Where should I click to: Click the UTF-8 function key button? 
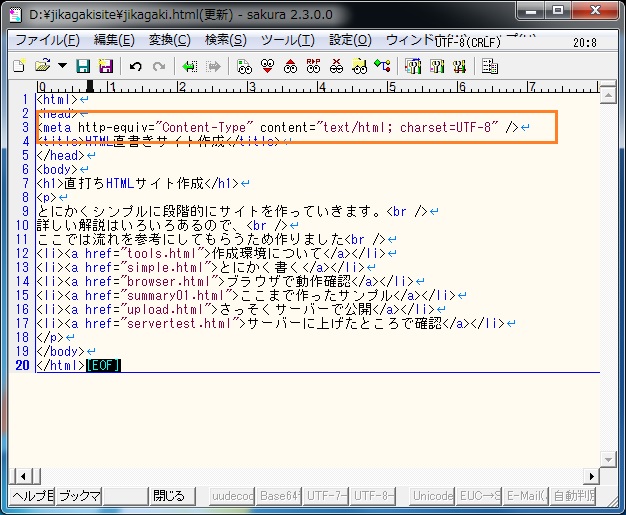click(x=372, y=496)
